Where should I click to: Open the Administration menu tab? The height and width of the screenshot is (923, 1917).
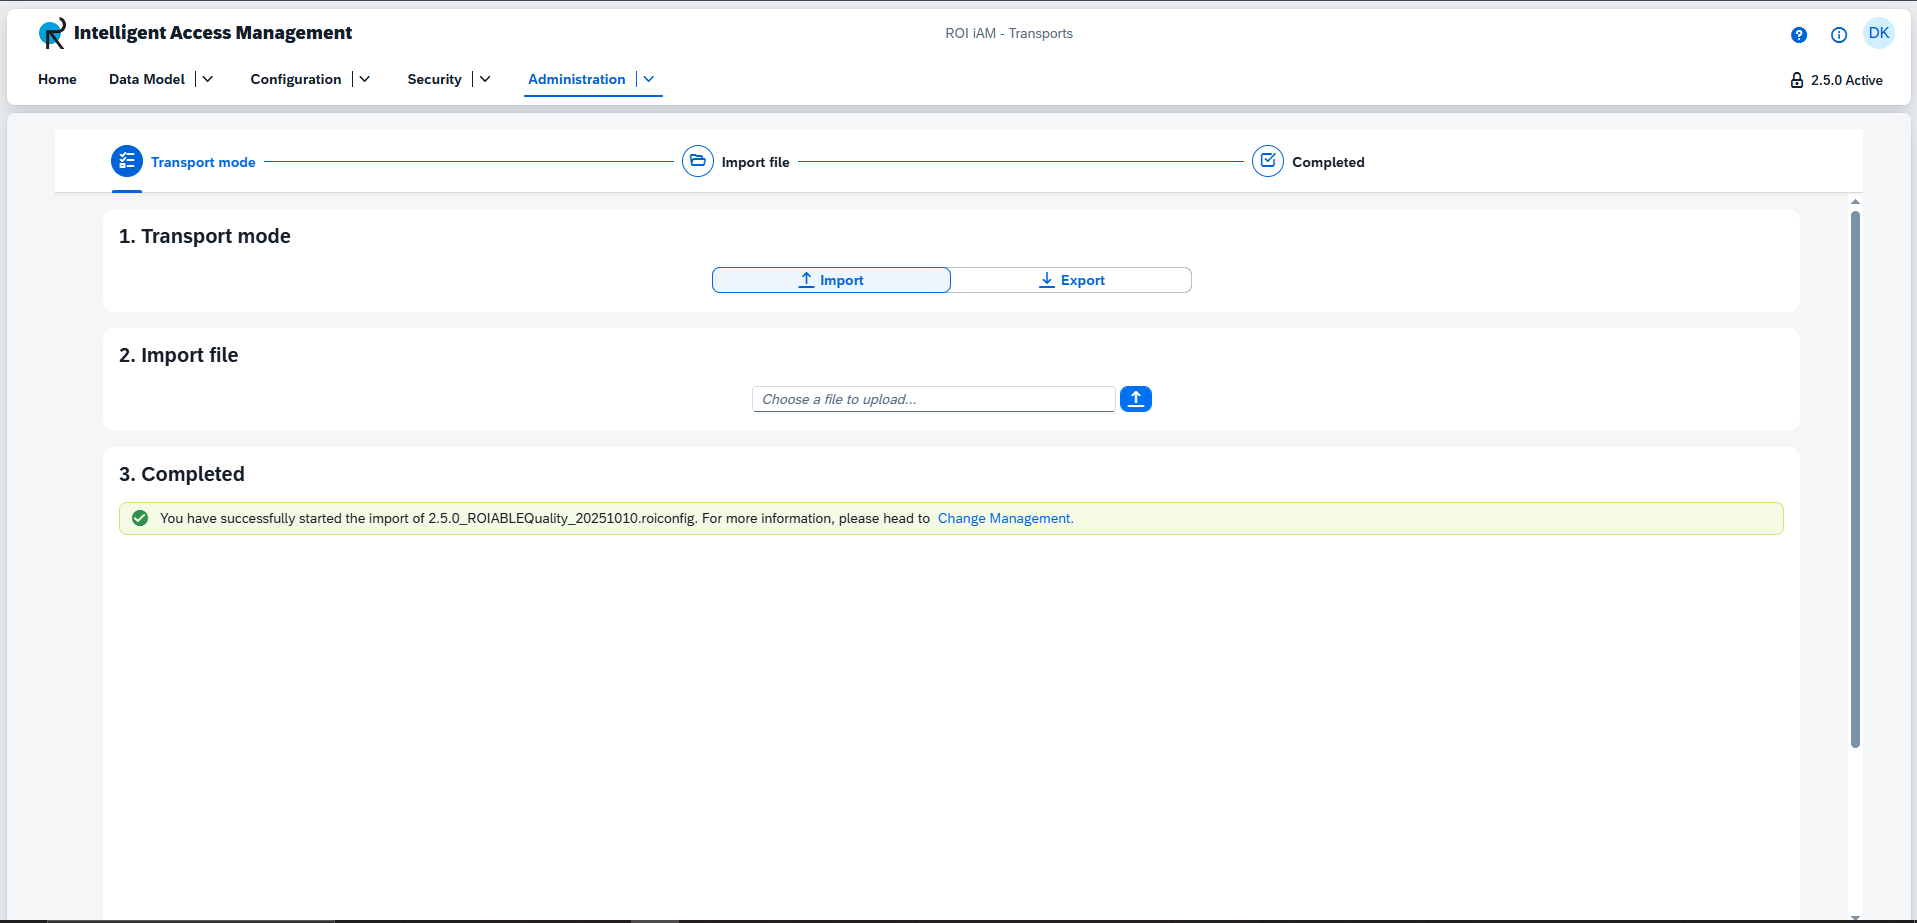click(577, 79)
